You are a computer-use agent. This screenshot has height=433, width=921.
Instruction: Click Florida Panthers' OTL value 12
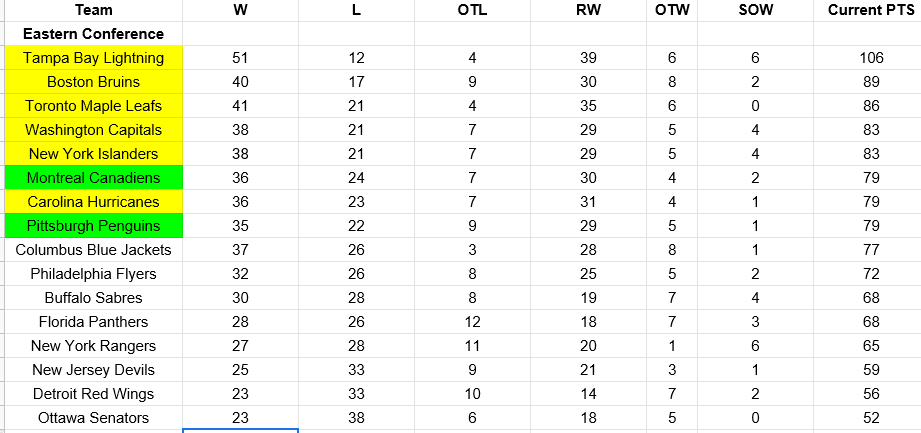click(x=472, y=321)
